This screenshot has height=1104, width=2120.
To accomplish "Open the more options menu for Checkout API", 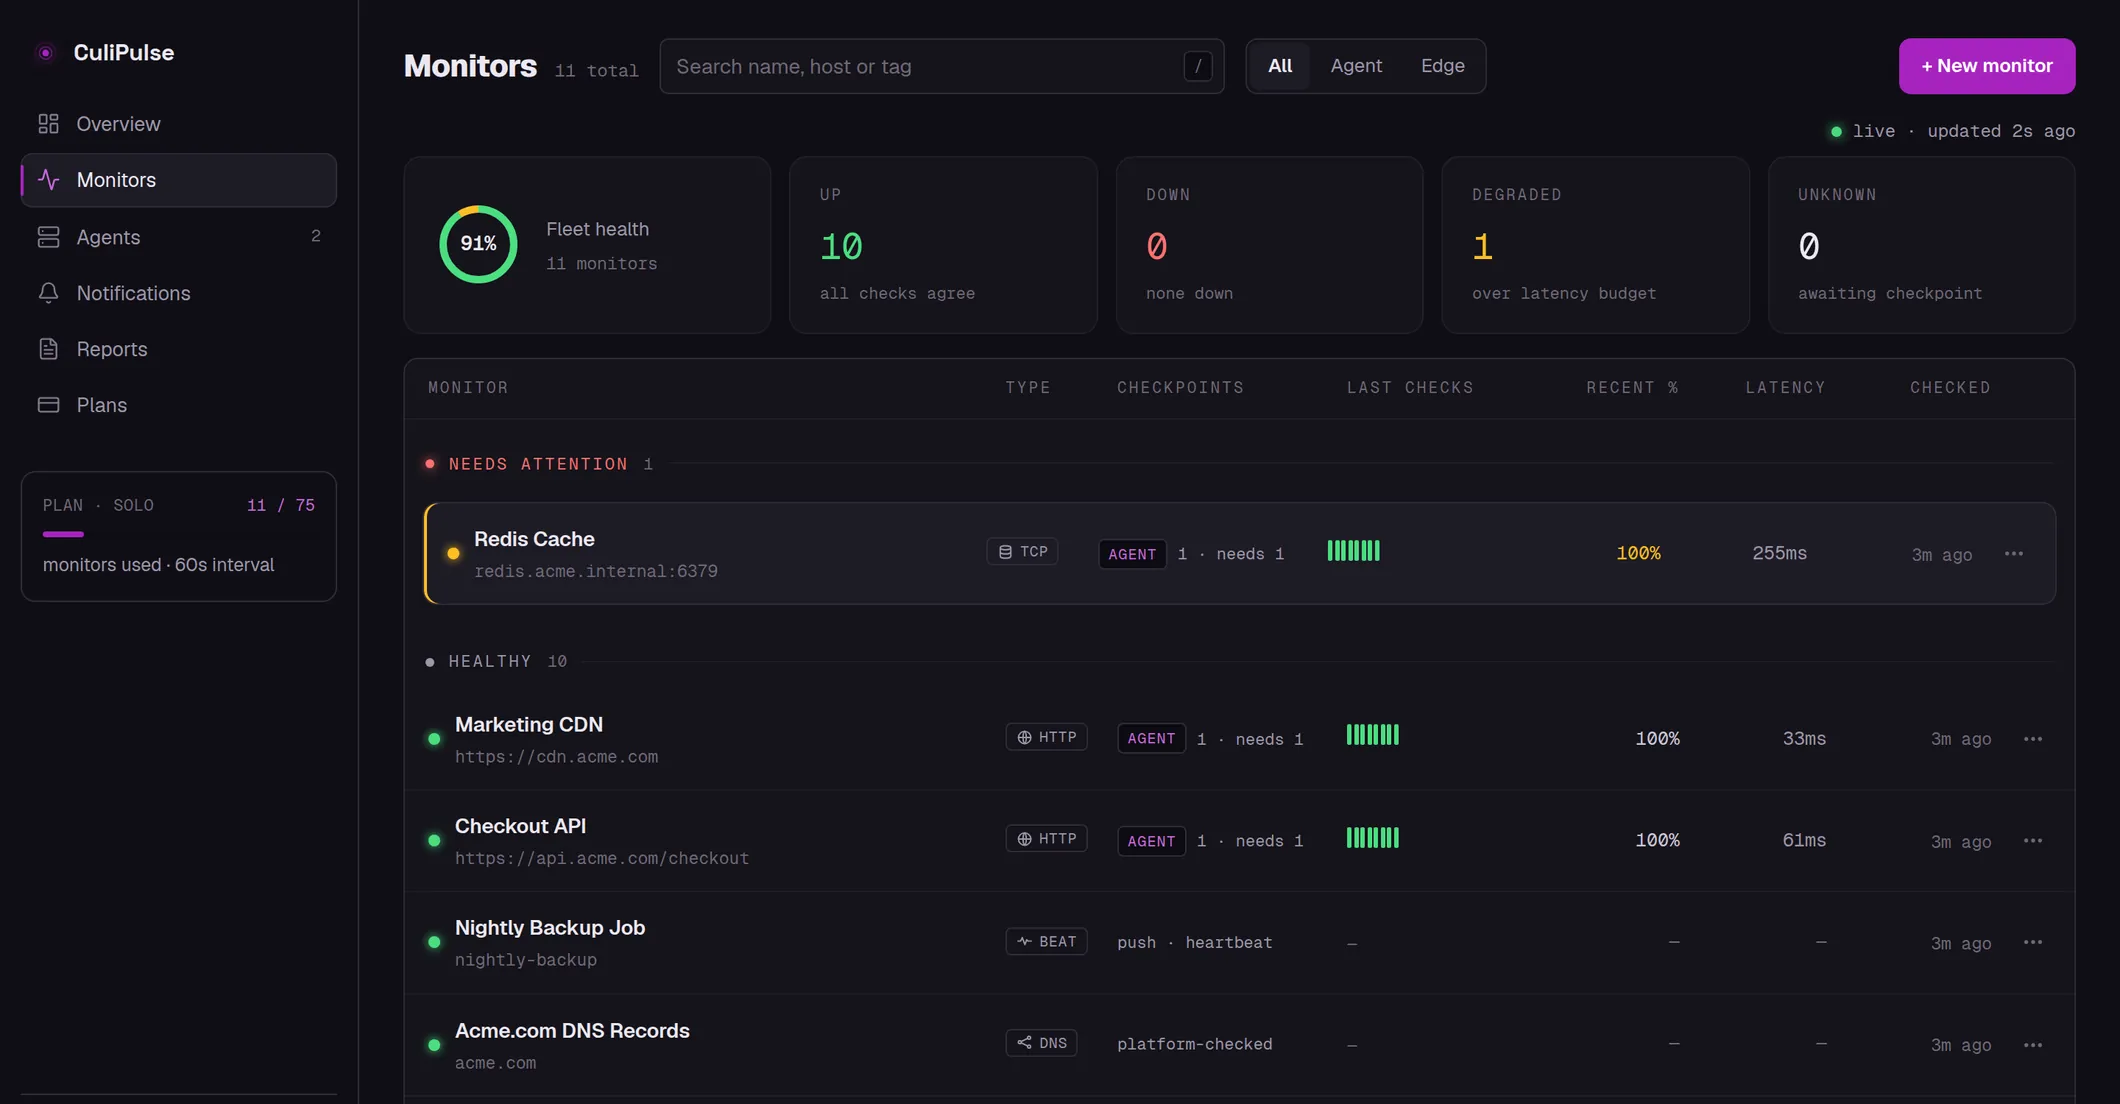I will 2033,841.
